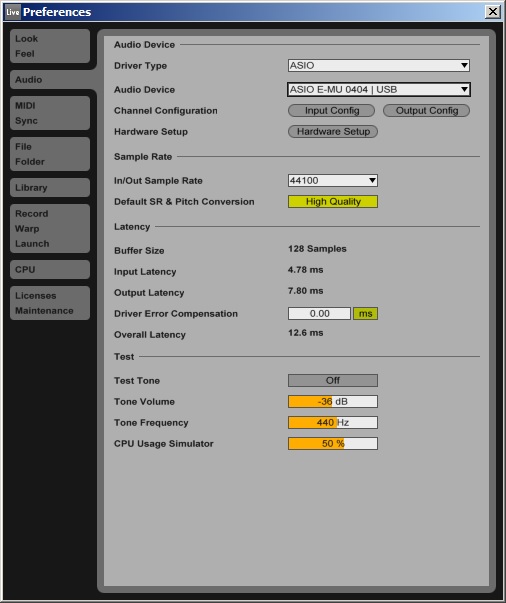Click the Preferences title bar text
The height and width of the screenshot is (603, 506).
[57, 12]
